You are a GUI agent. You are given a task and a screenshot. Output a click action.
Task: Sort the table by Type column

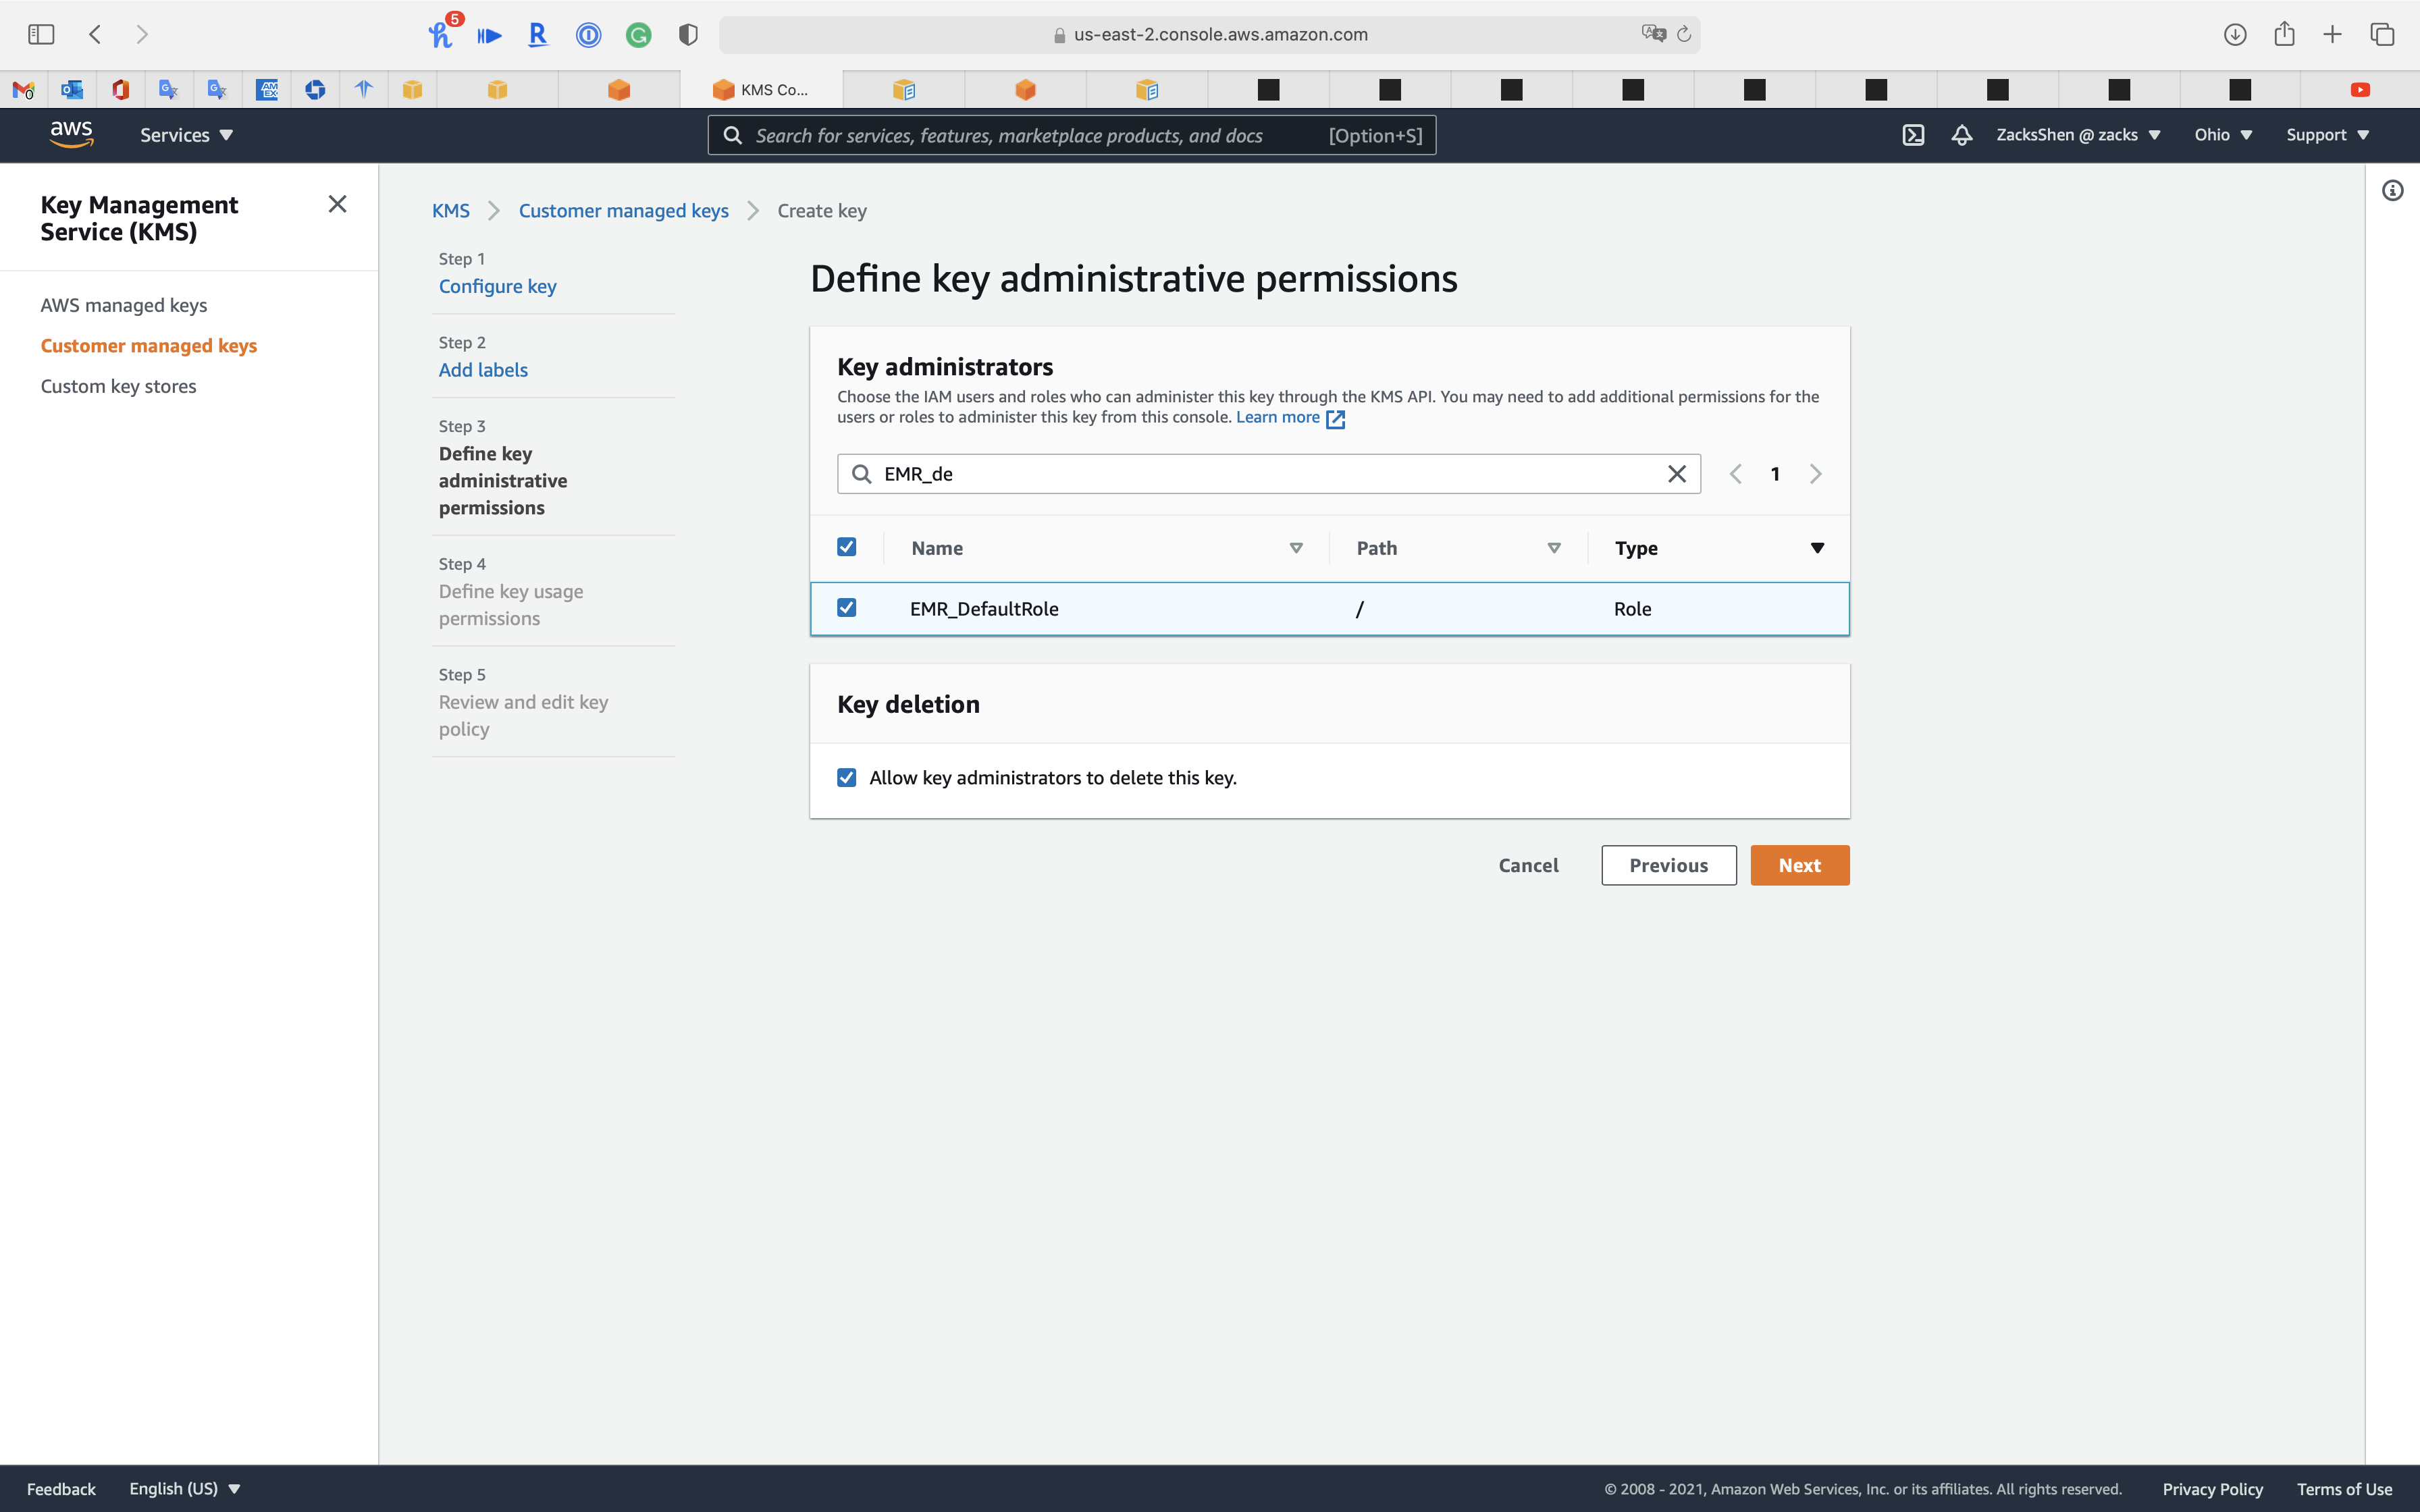1816,548
